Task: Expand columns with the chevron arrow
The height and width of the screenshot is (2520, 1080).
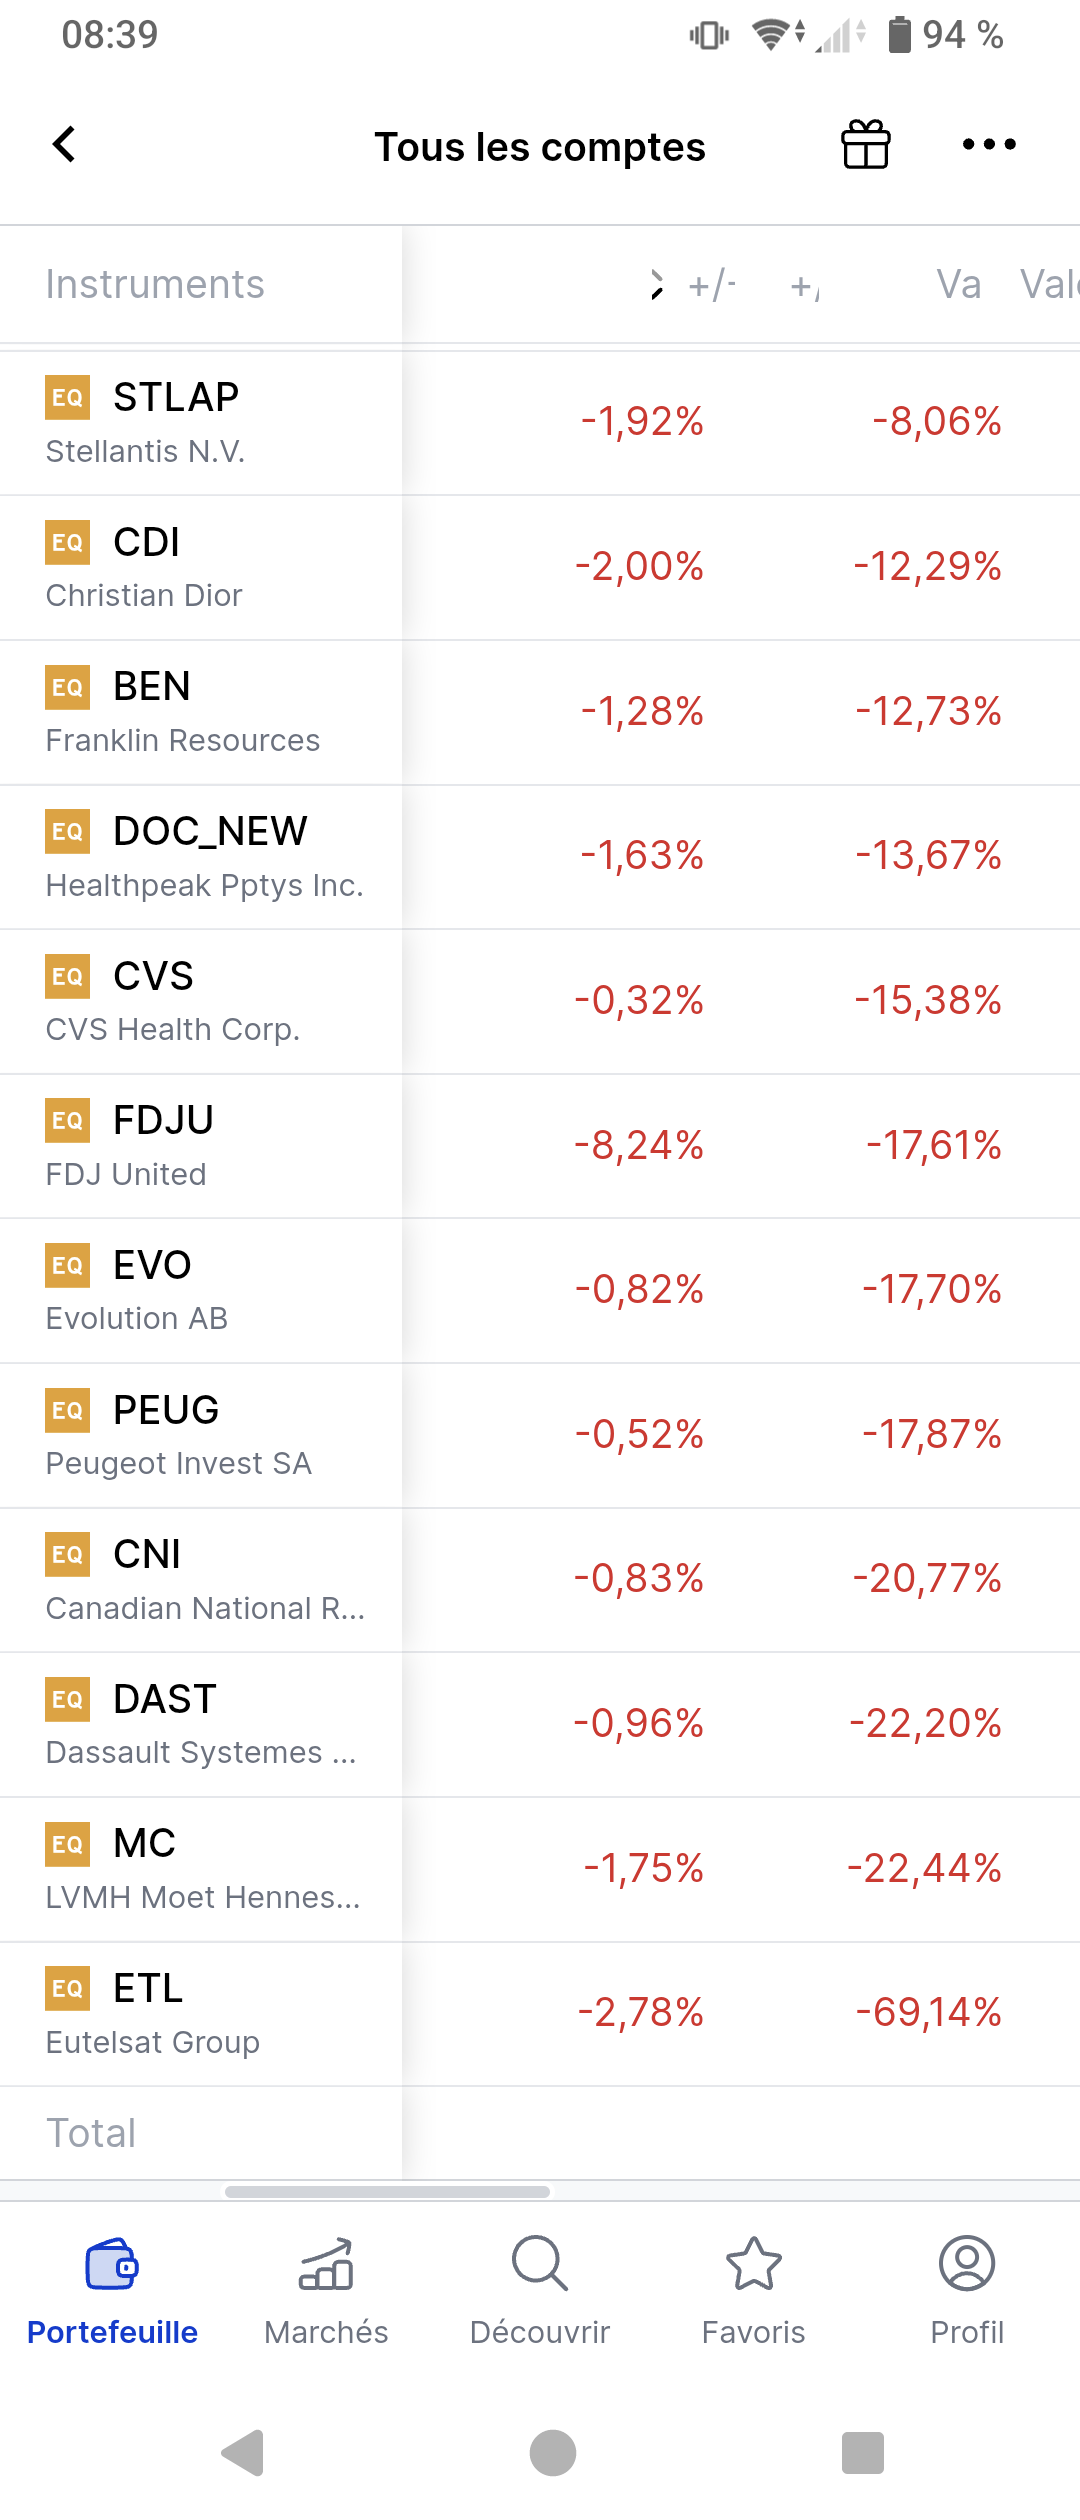Action: tap(656, 285)
